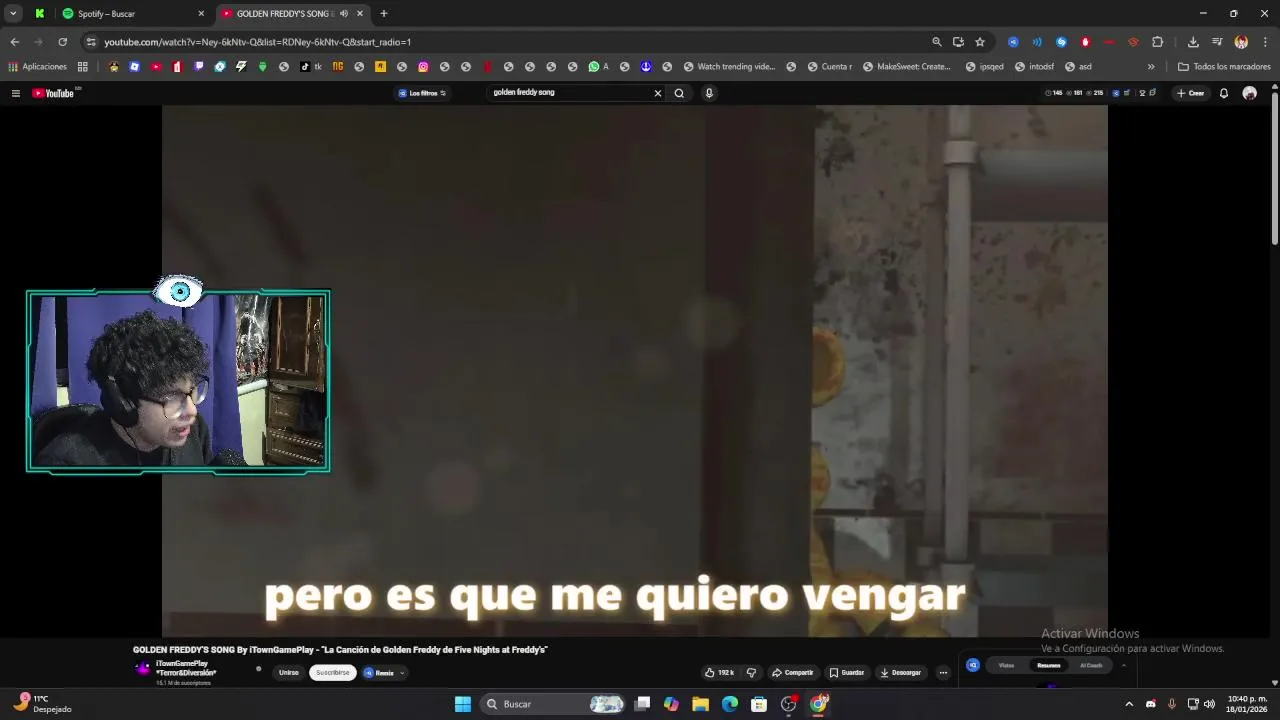Open the 'ipsqed' bookmark
1280x720 pixels.
tap(985, 67)
